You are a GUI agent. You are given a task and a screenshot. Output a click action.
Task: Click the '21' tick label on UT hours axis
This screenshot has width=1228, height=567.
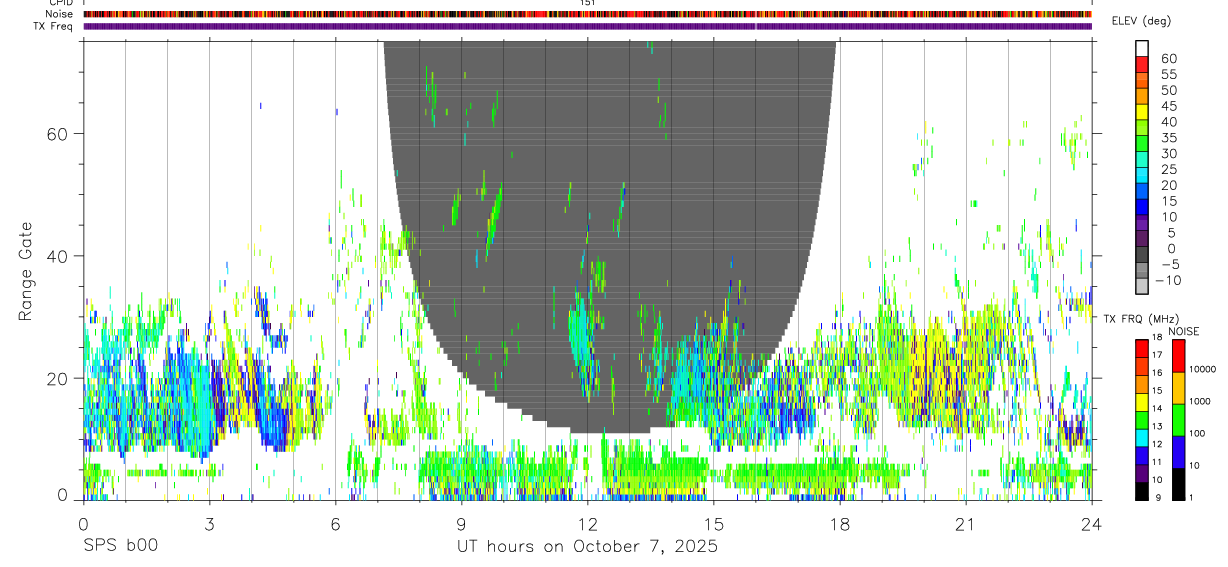[966, 523]
